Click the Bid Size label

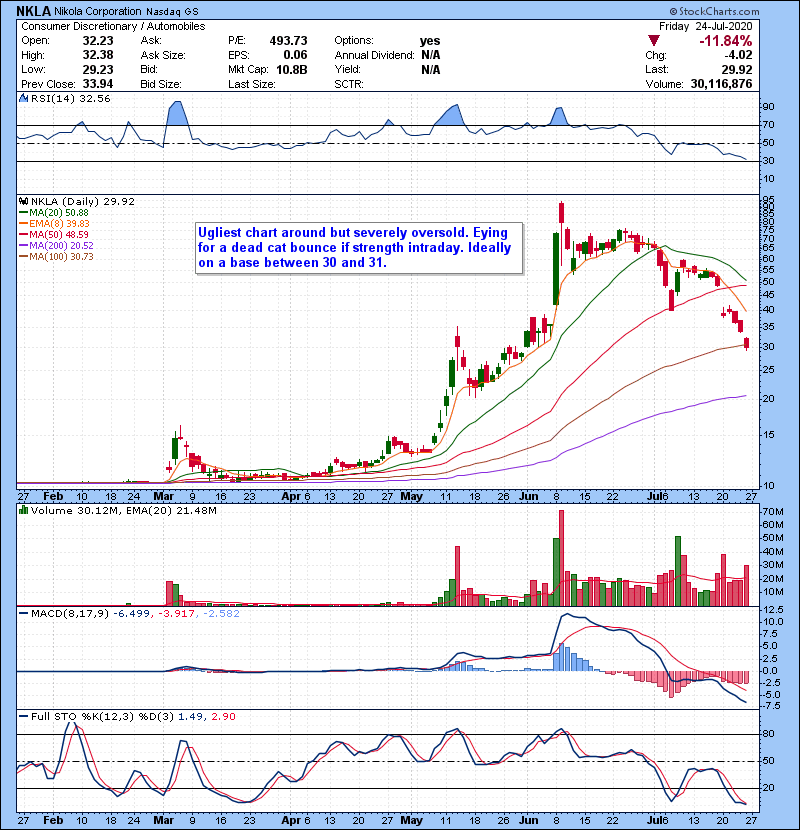pos(161,84)
